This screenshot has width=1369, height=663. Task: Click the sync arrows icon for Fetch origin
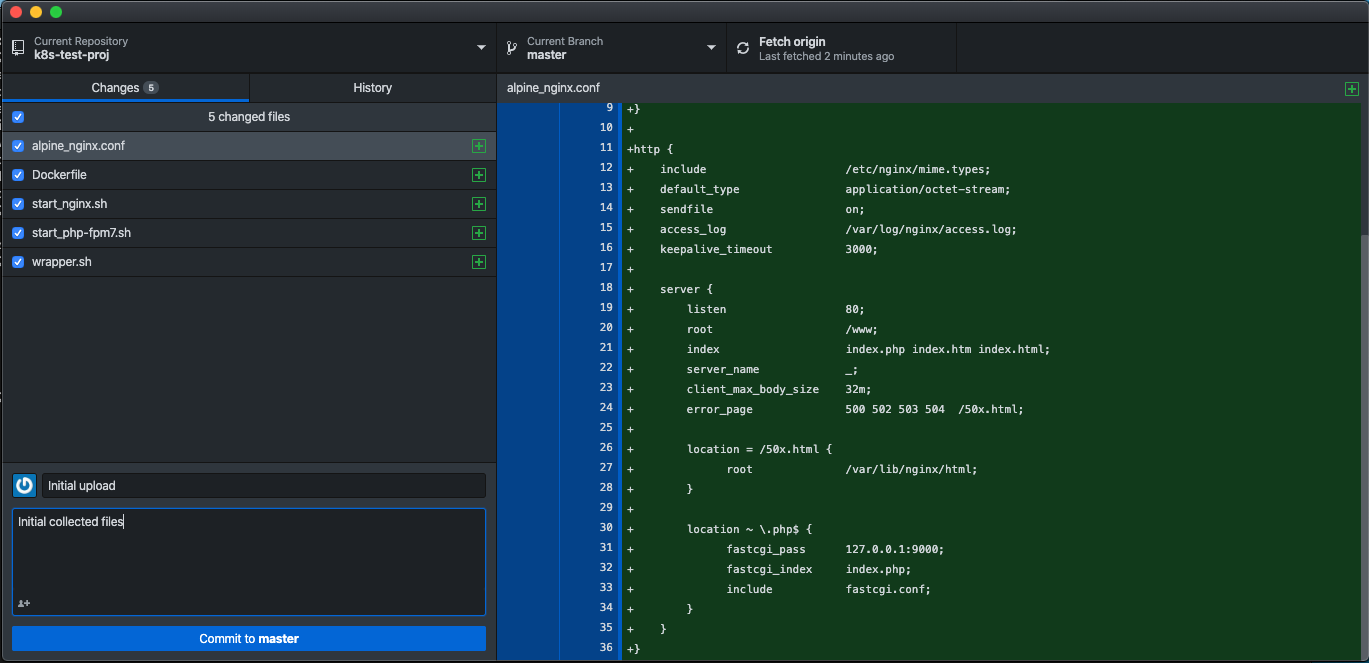[x=742, y=48]
